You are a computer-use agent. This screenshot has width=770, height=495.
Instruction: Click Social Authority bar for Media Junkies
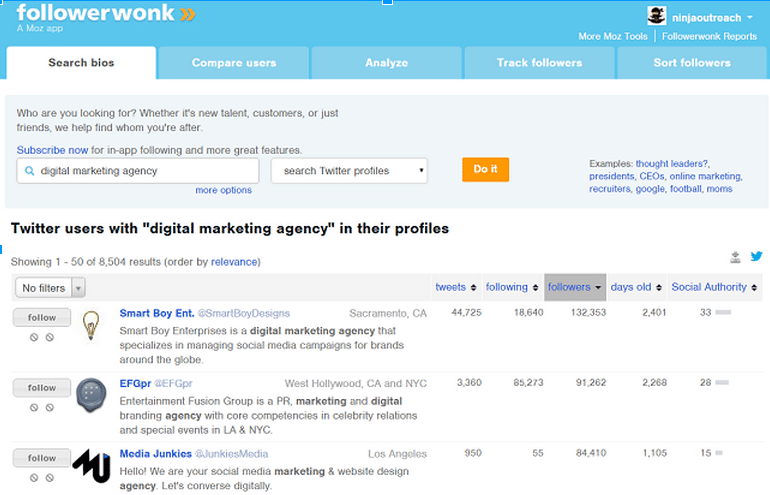(719, 453)
